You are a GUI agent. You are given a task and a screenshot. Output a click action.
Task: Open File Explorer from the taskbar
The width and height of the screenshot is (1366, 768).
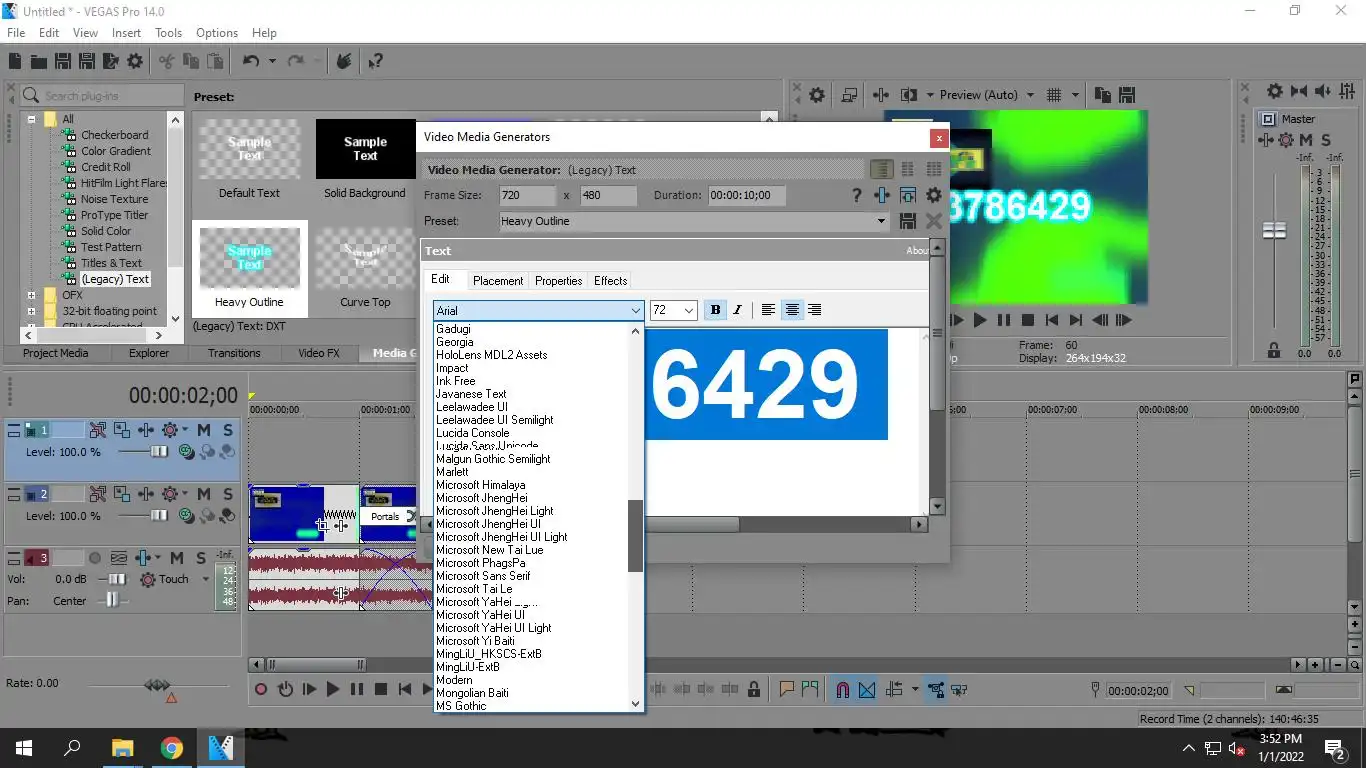(122, 747)
